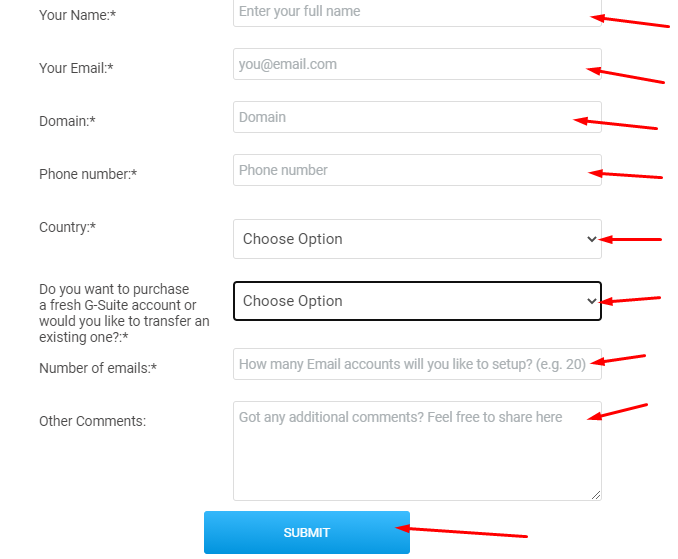This screenshot has width=678, height=559.
Task: Select the 'Domain:*' field label
Action: point(67,121)
